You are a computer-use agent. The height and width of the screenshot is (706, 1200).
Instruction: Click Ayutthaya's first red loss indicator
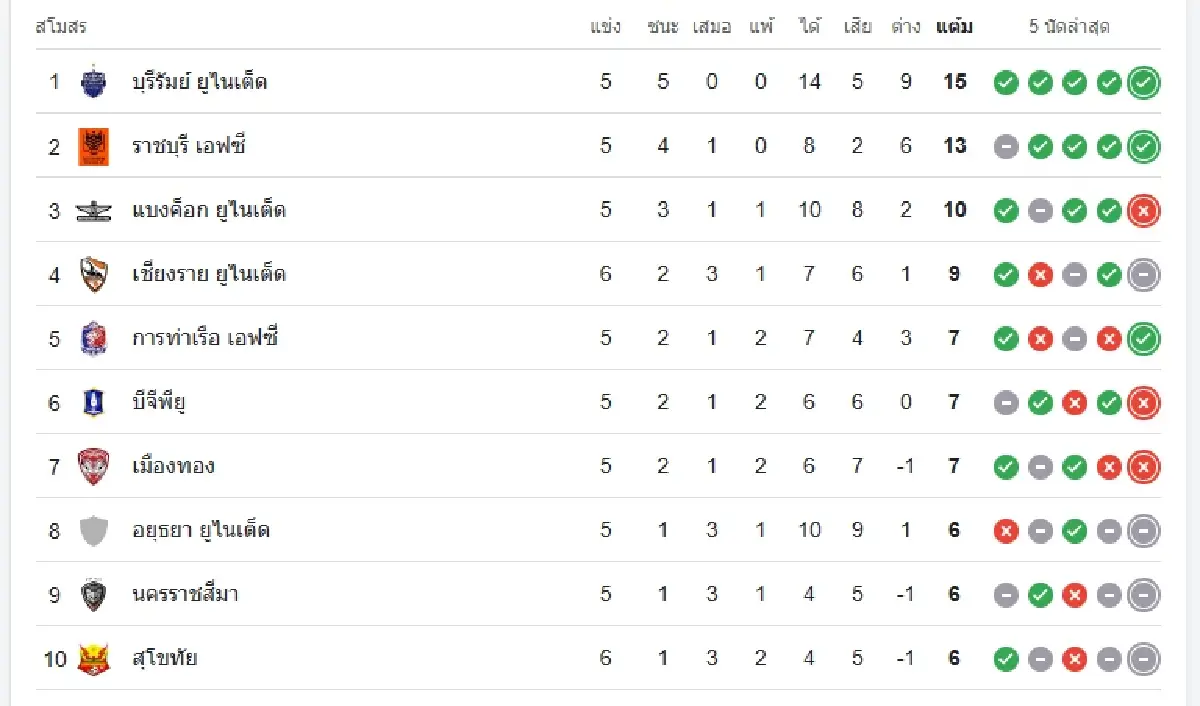pyautogui.click(x=1006, y=531)
